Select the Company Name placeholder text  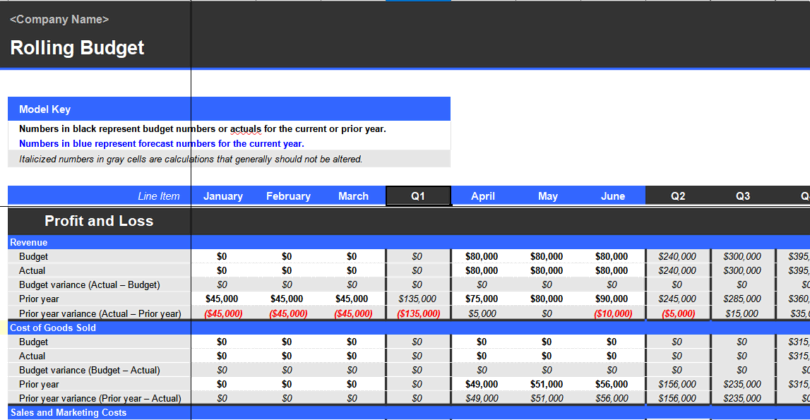59,20
